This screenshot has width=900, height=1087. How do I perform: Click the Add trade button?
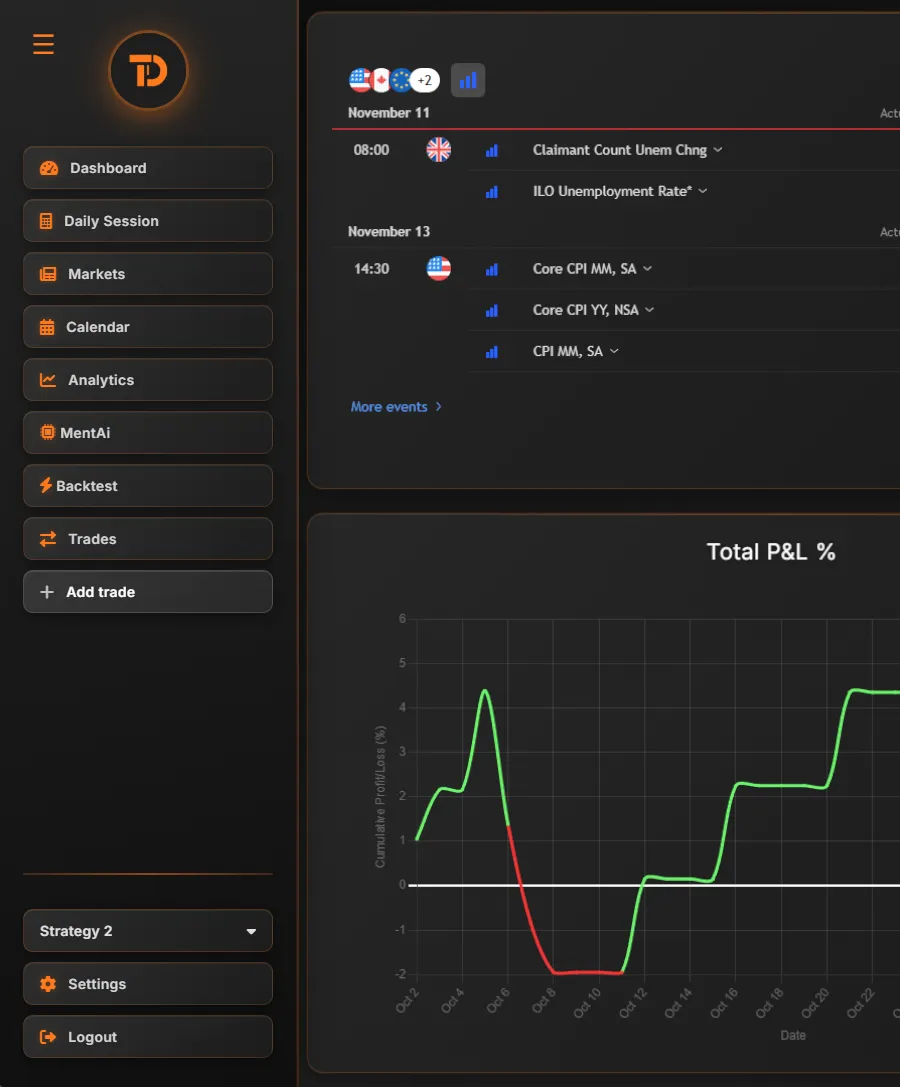point(148,592)
